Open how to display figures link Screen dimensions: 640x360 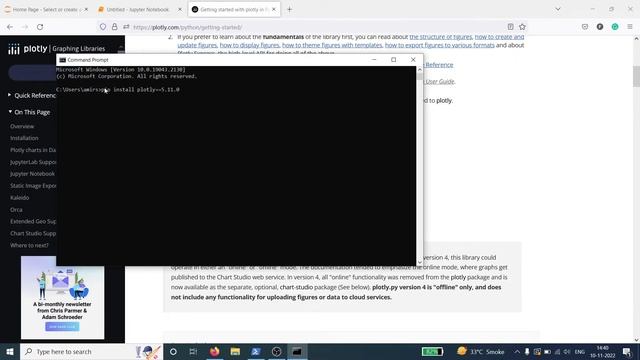click(x=249, y=45)
